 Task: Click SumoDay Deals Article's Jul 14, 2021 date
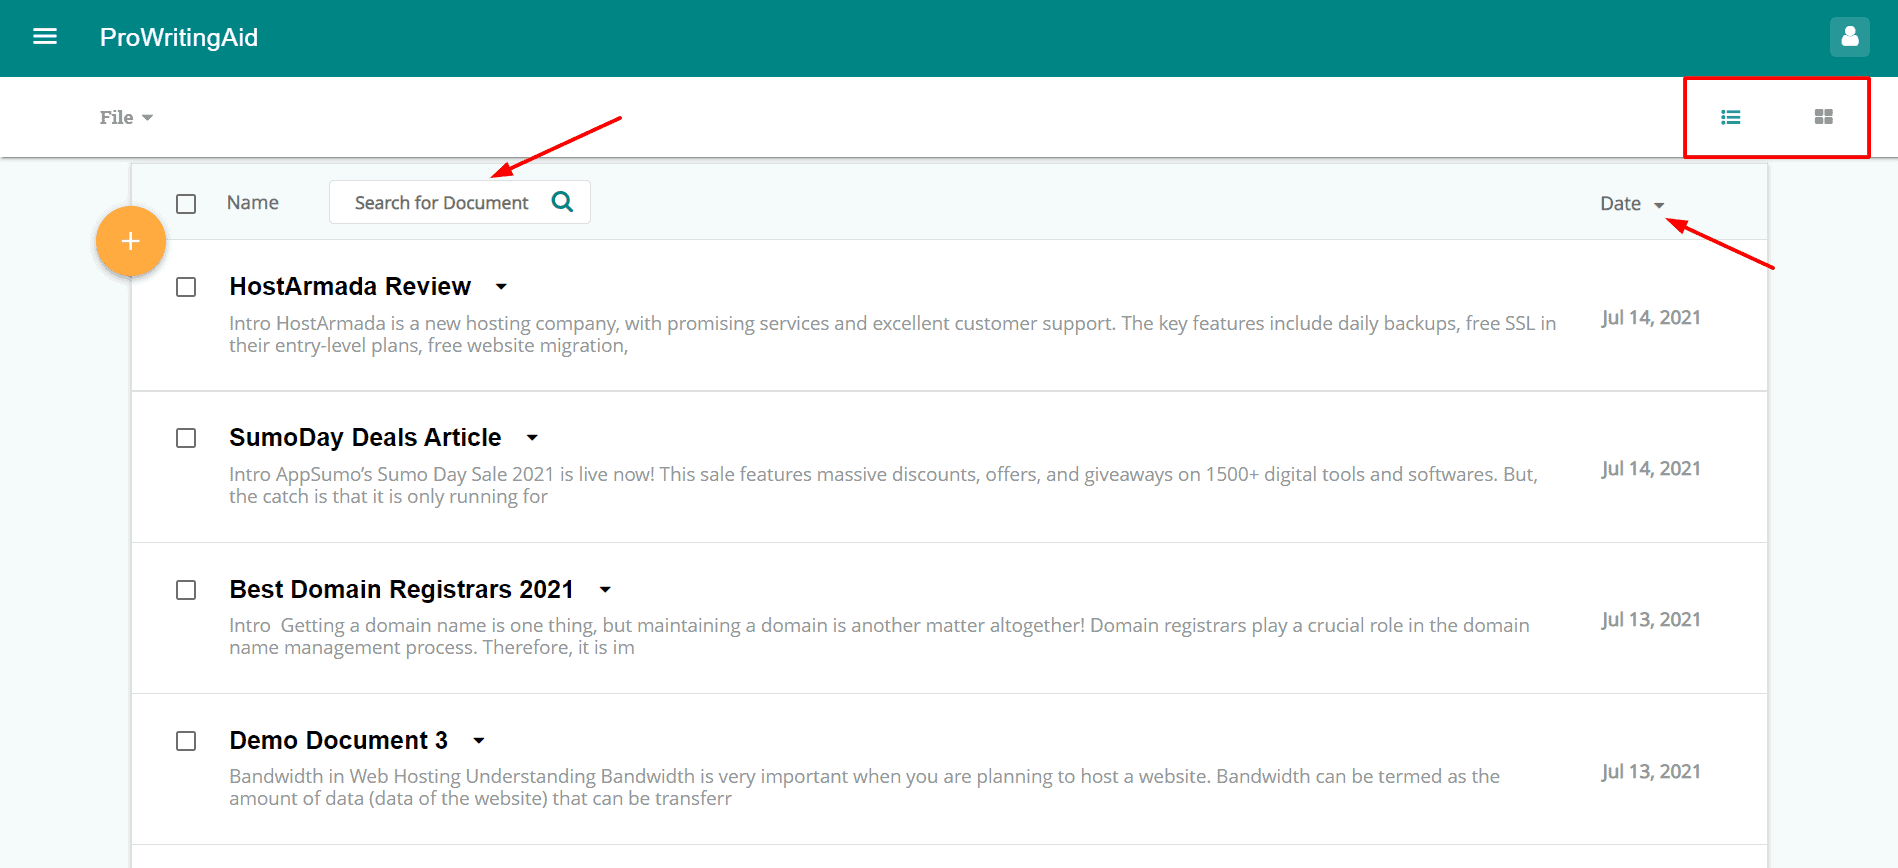(1651, 469)
